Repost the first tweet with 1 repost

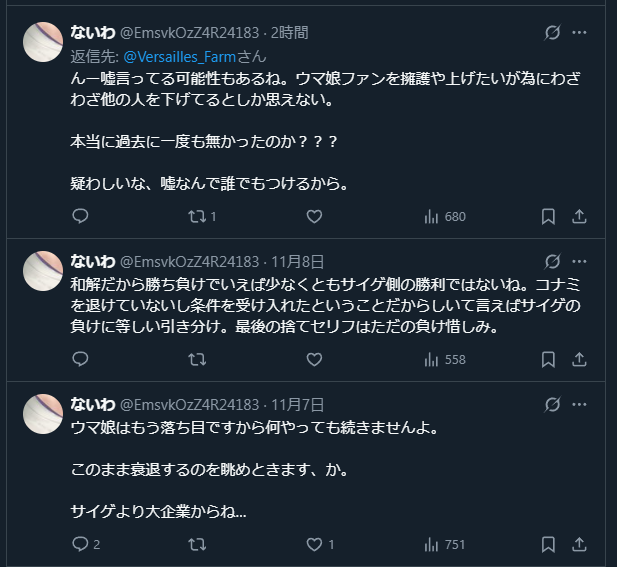[198, 216]
